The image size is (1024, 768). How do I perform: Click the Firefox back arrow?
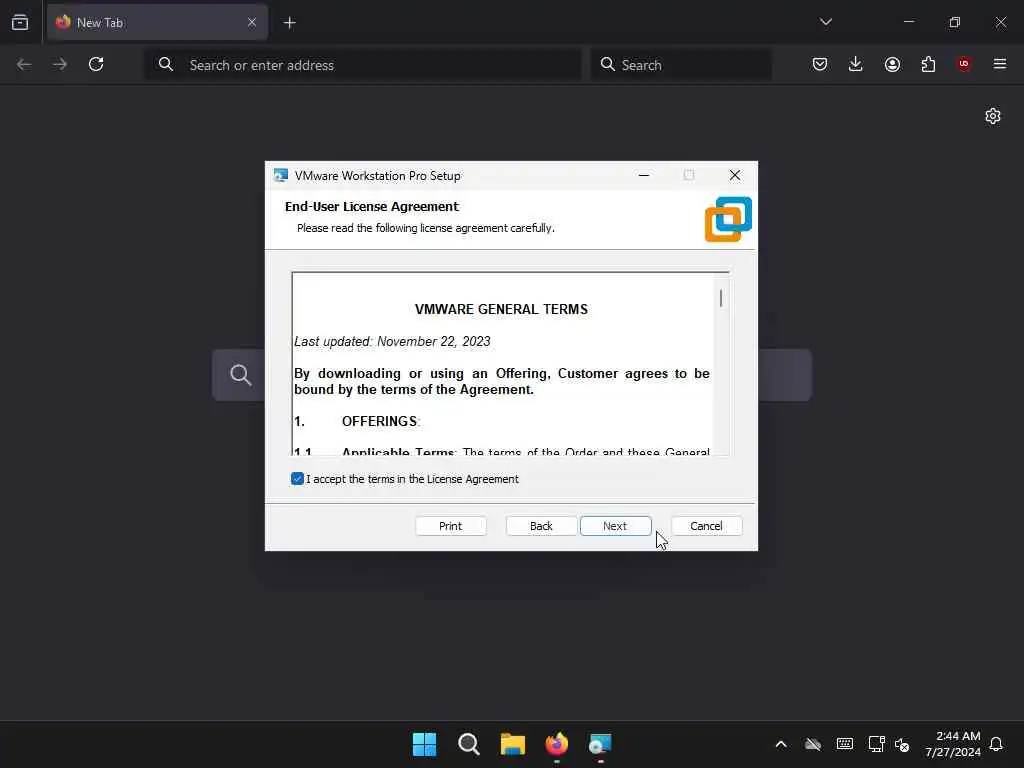click(x=24, y=64)
